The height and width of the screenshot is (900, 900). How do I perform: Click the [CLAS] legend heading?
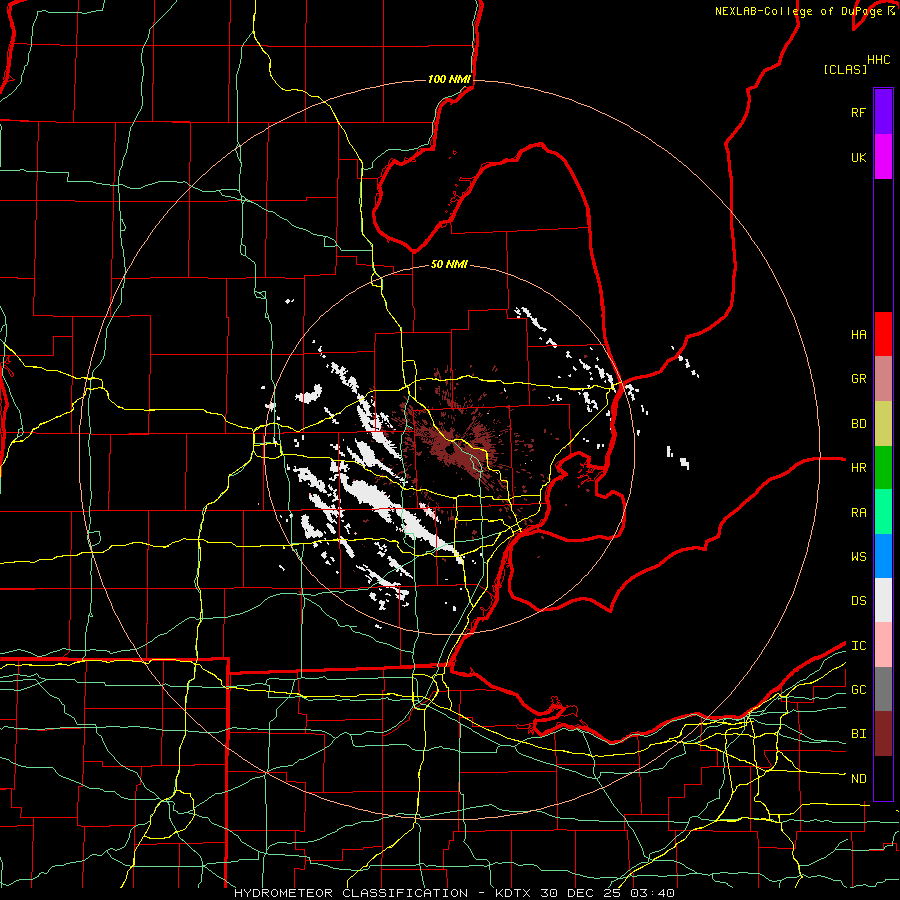845,69
